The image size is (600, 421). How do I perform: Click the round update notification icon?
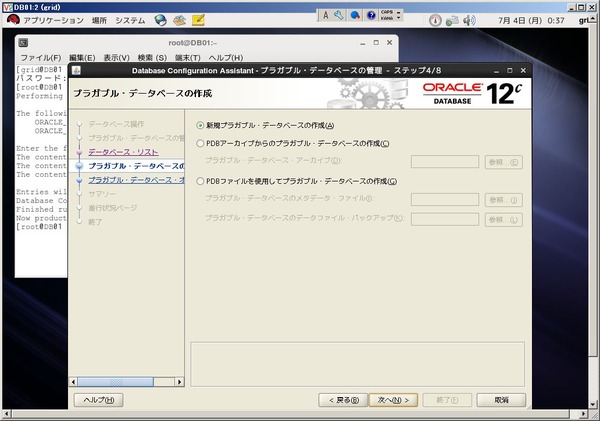coord(435,20)
